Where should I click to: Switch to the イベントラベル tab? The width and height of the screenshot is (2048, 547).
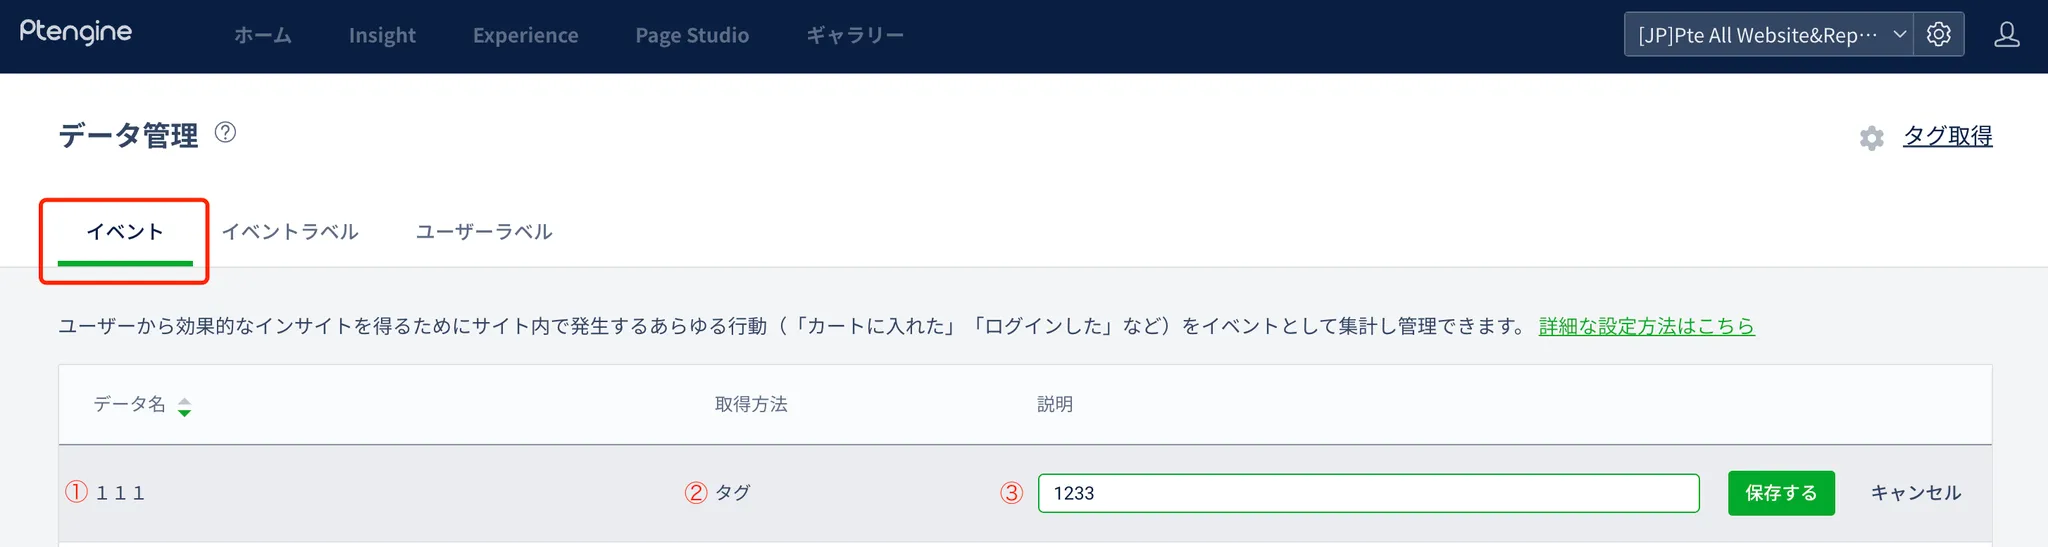pyautogui.click(x=290, y=232)
